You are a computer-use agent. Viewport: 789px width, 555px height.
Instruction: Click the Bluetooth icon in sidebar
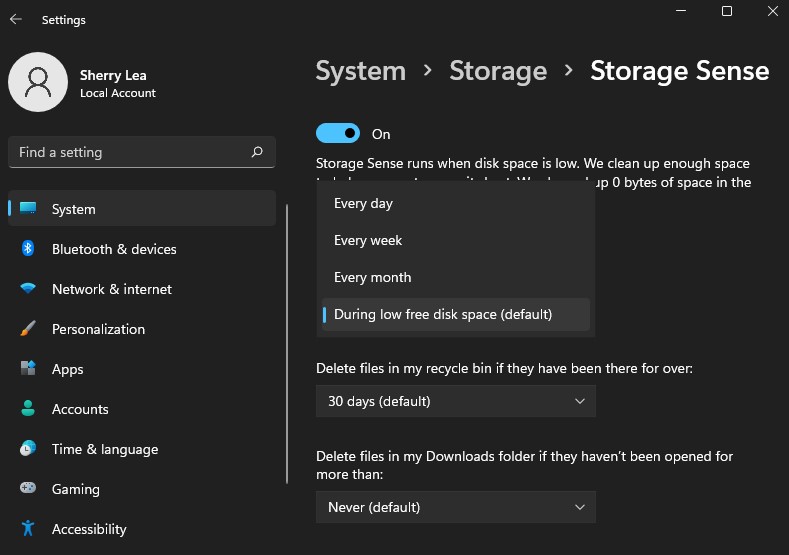pyautogui.click(x=28, y=248)
